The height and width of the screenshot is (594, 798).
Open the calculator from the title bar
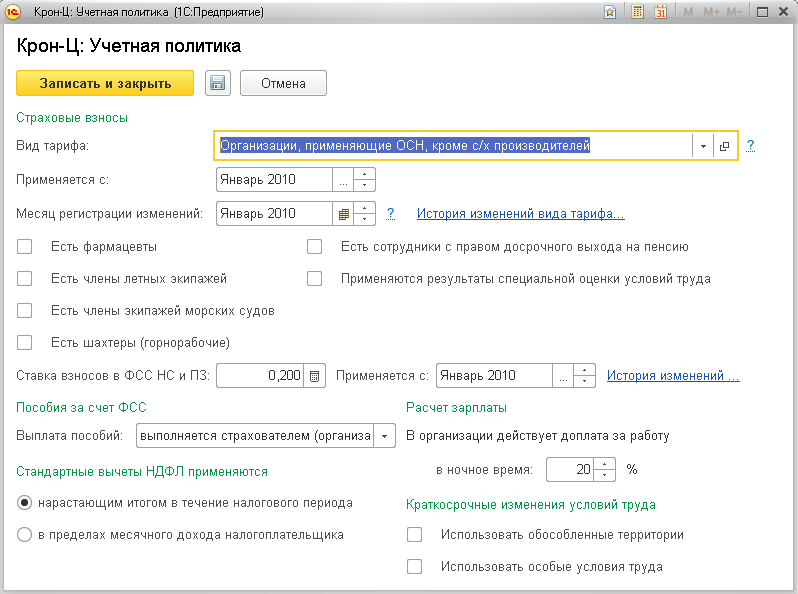(638, 13)
